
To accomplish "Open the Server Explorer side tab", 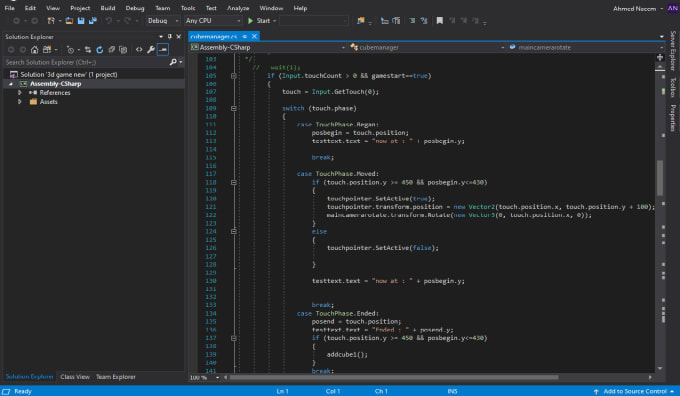I will (673, 50).
